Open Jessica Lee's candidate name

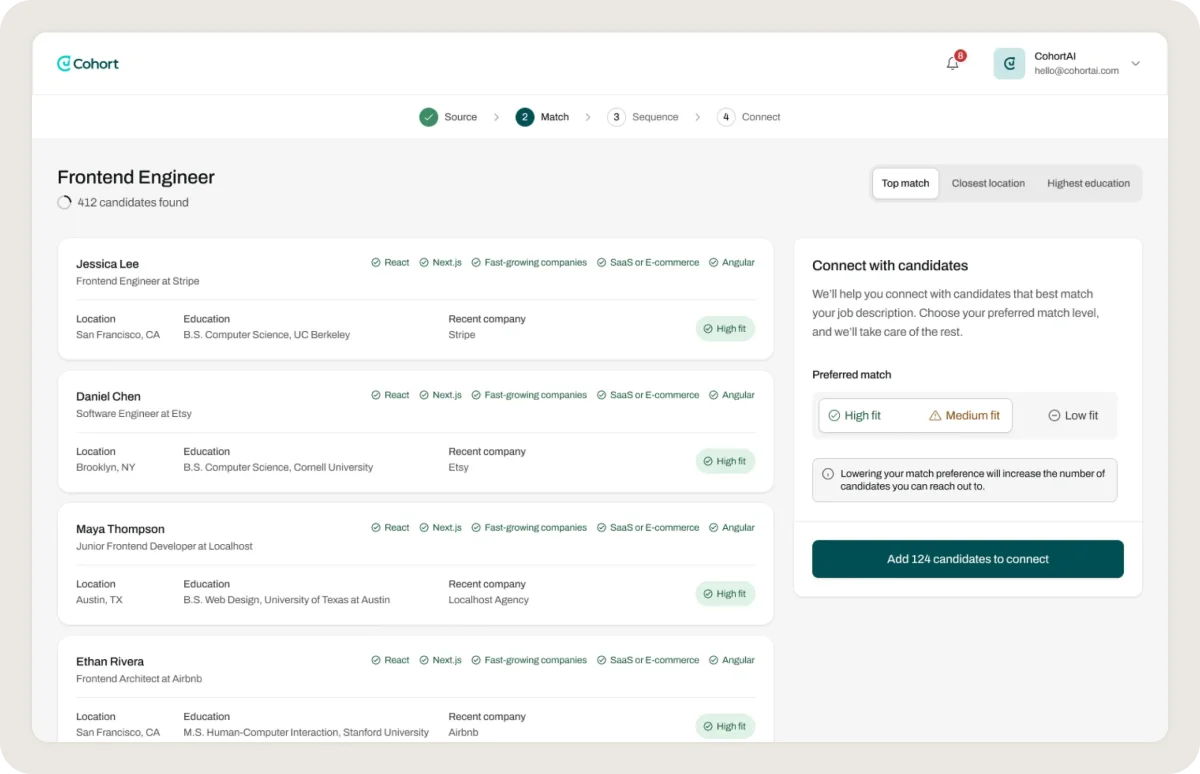coord(107,264)
